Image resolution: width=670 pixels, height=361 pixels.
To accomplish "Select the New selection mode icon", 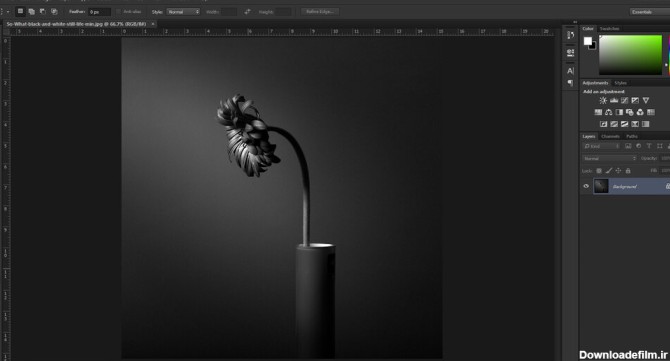I will [20, 12].
